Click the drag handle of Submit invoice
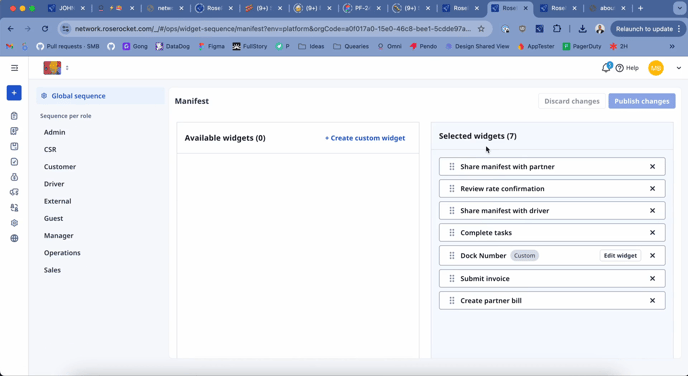This screenshot has height=376, width=688. click(452, 279)
